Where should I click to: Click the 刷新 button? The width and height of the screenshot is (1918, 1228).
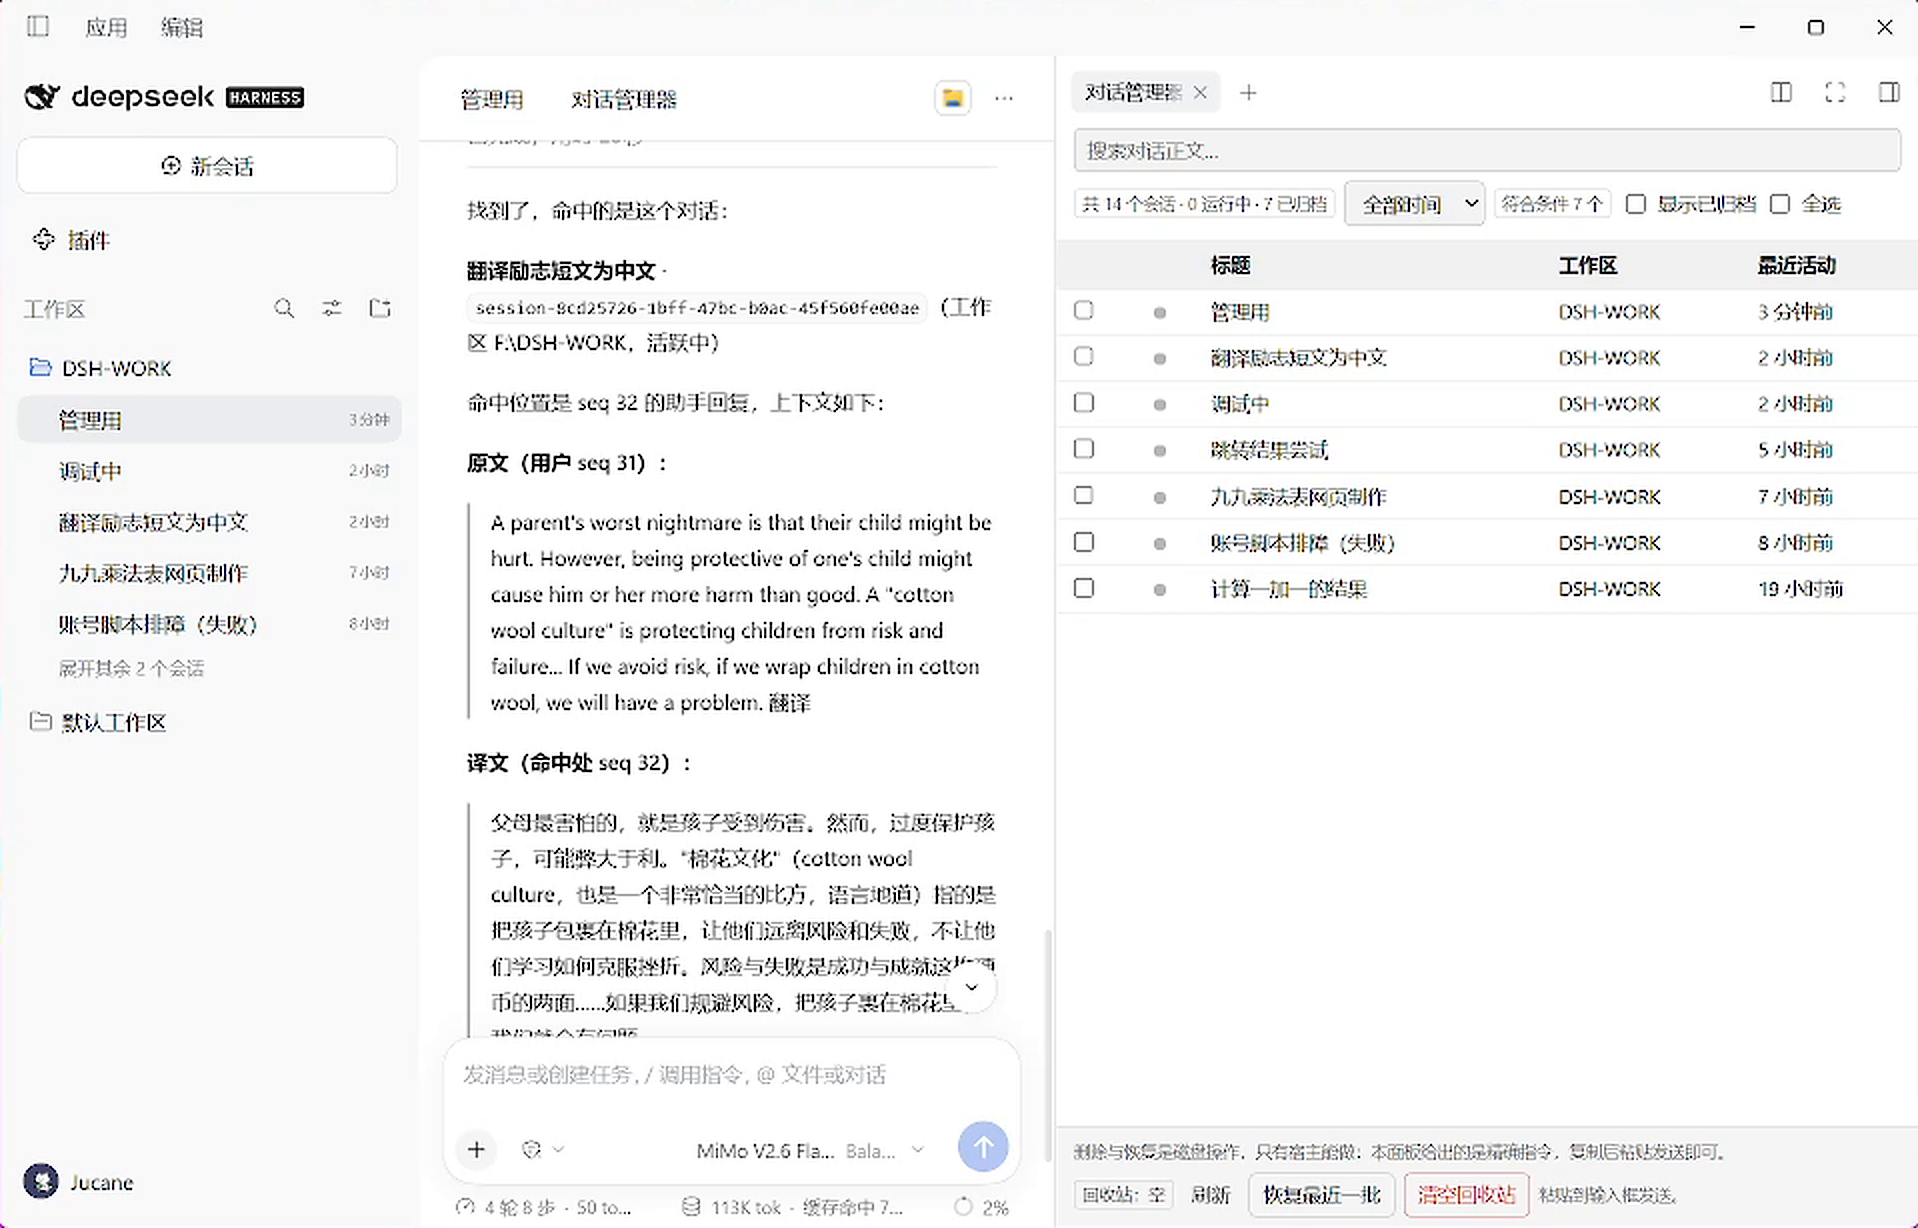coord(1211,1194)
